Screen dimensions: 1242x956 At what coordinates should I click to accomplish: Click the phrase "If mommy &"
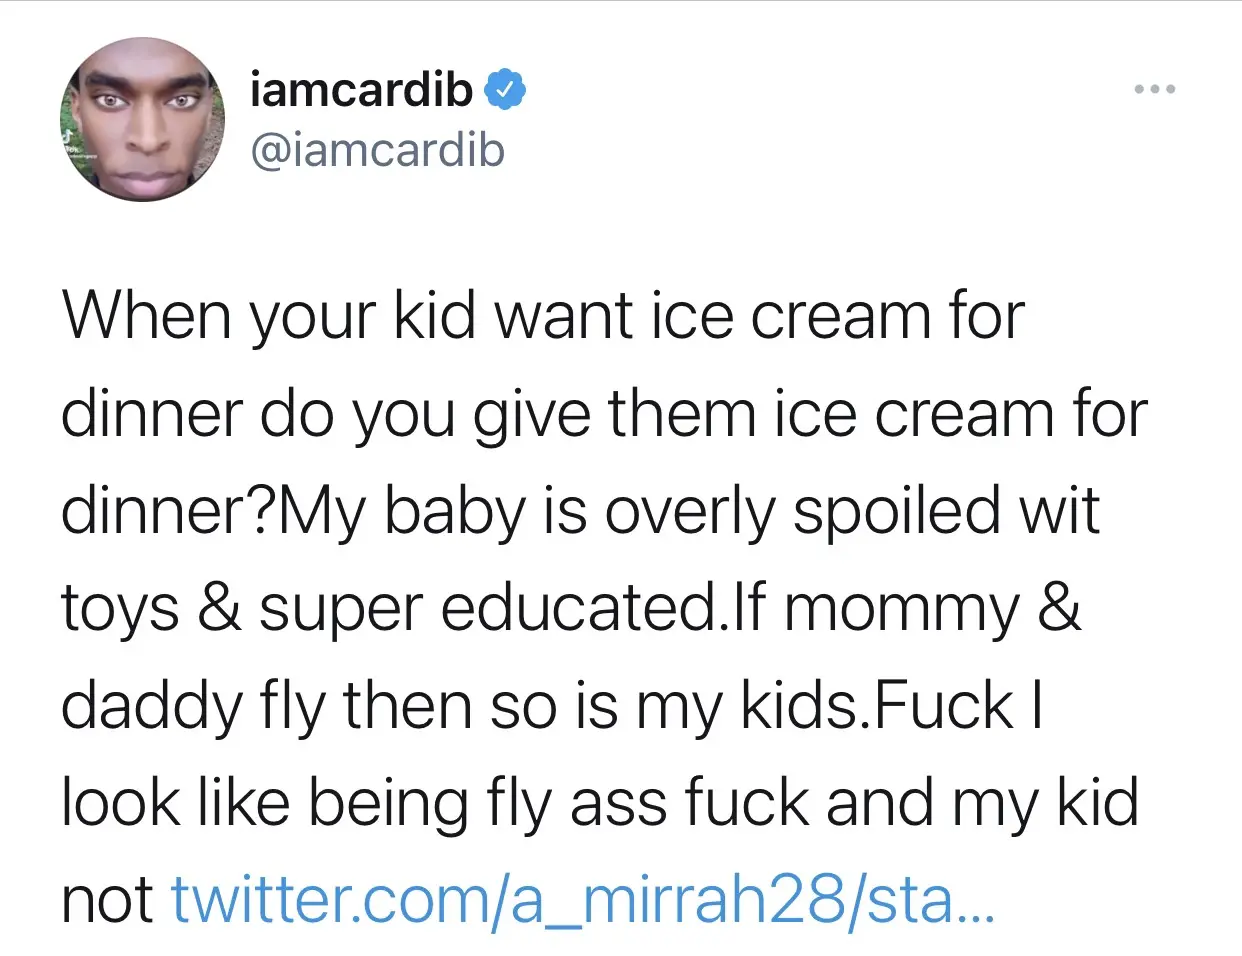pos(906,607)
